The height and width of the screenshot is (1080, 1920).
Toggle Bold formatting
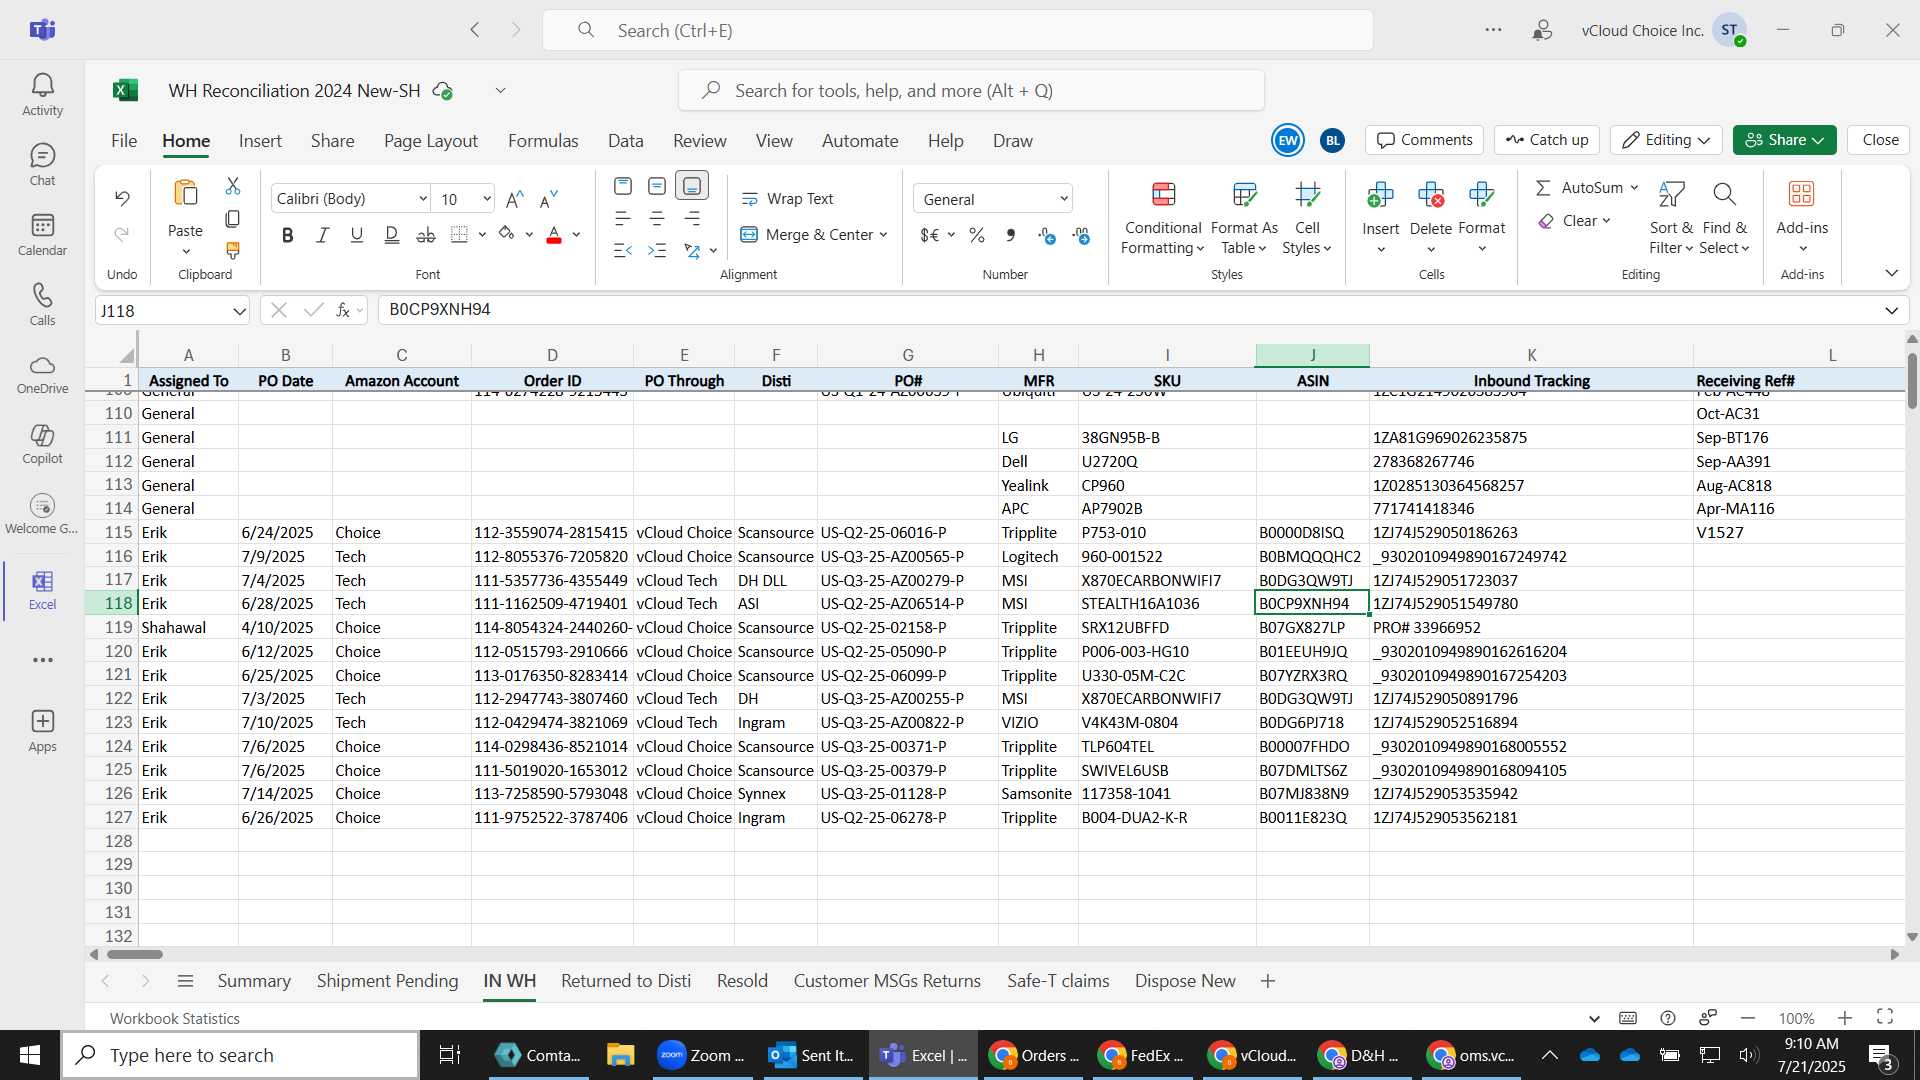click(x=288, y=235)
